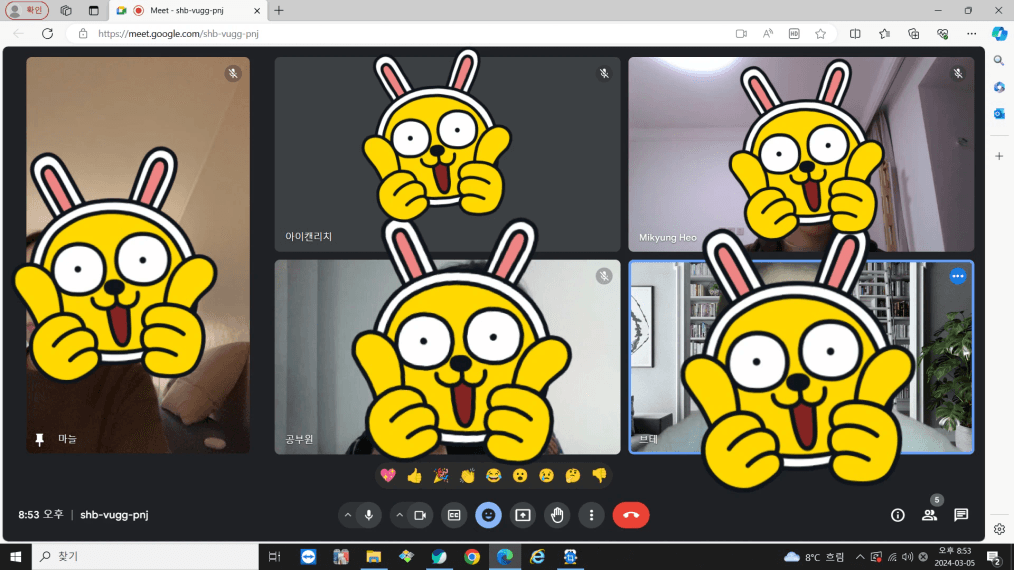
Task: Click the present screen button
Action: click(x=523, y=516)
